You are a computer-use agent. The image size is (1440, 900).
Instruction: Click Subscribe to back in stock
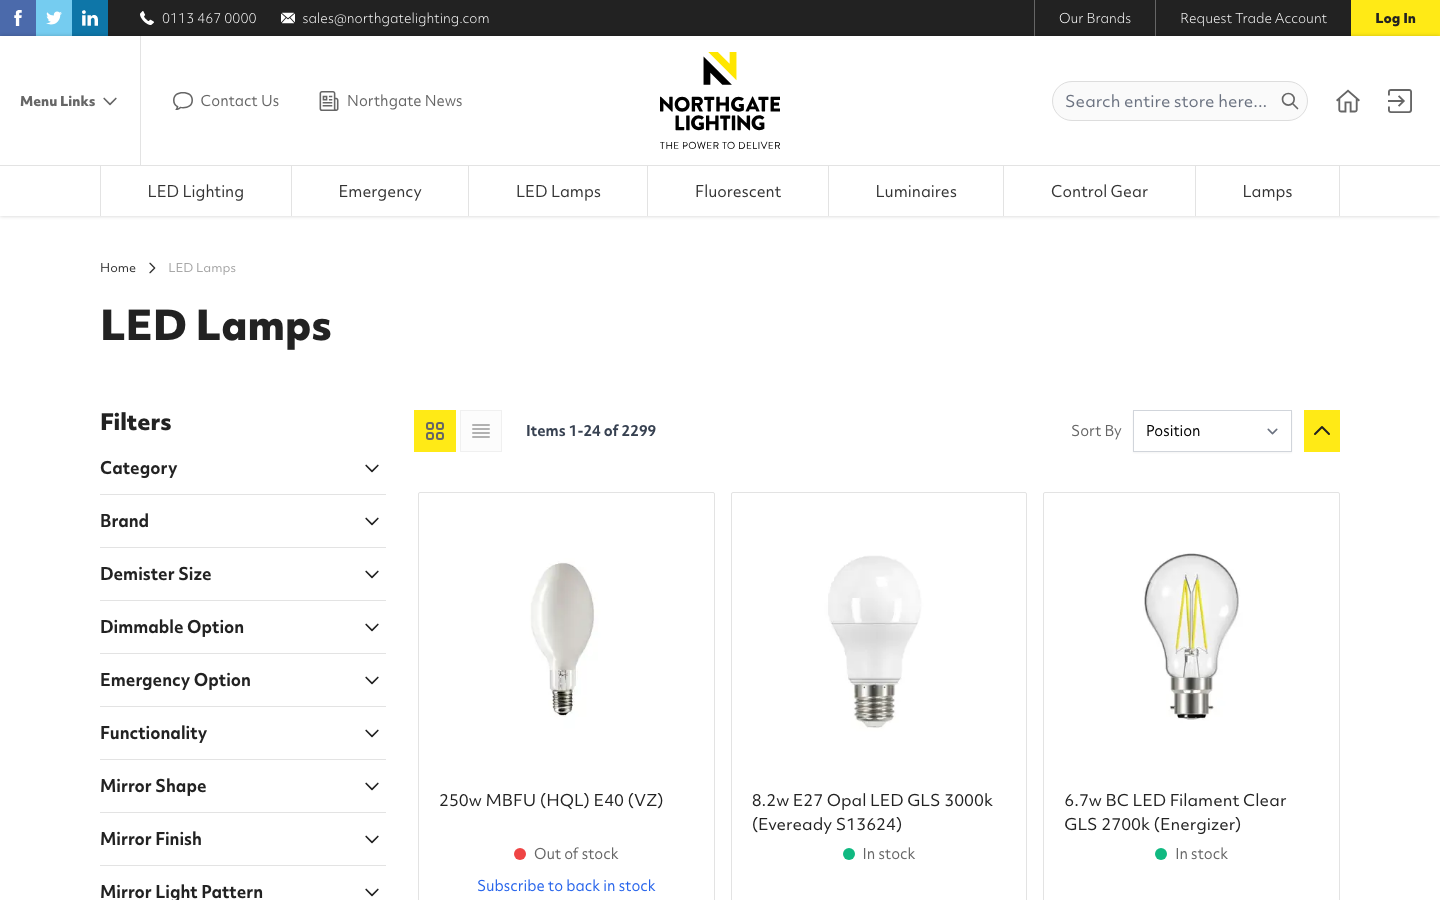point(566,886)
